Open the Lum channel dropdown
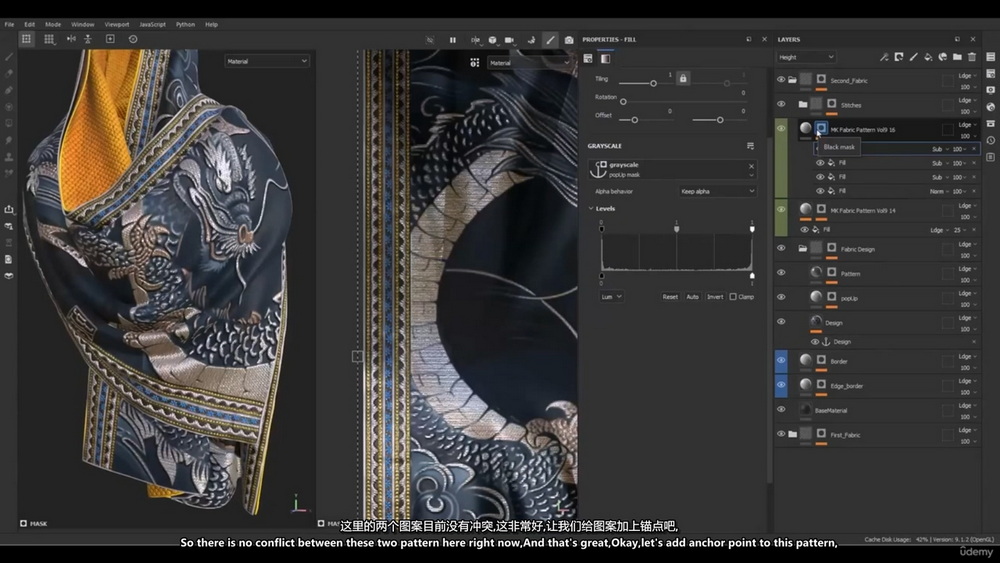 point(611,296)
